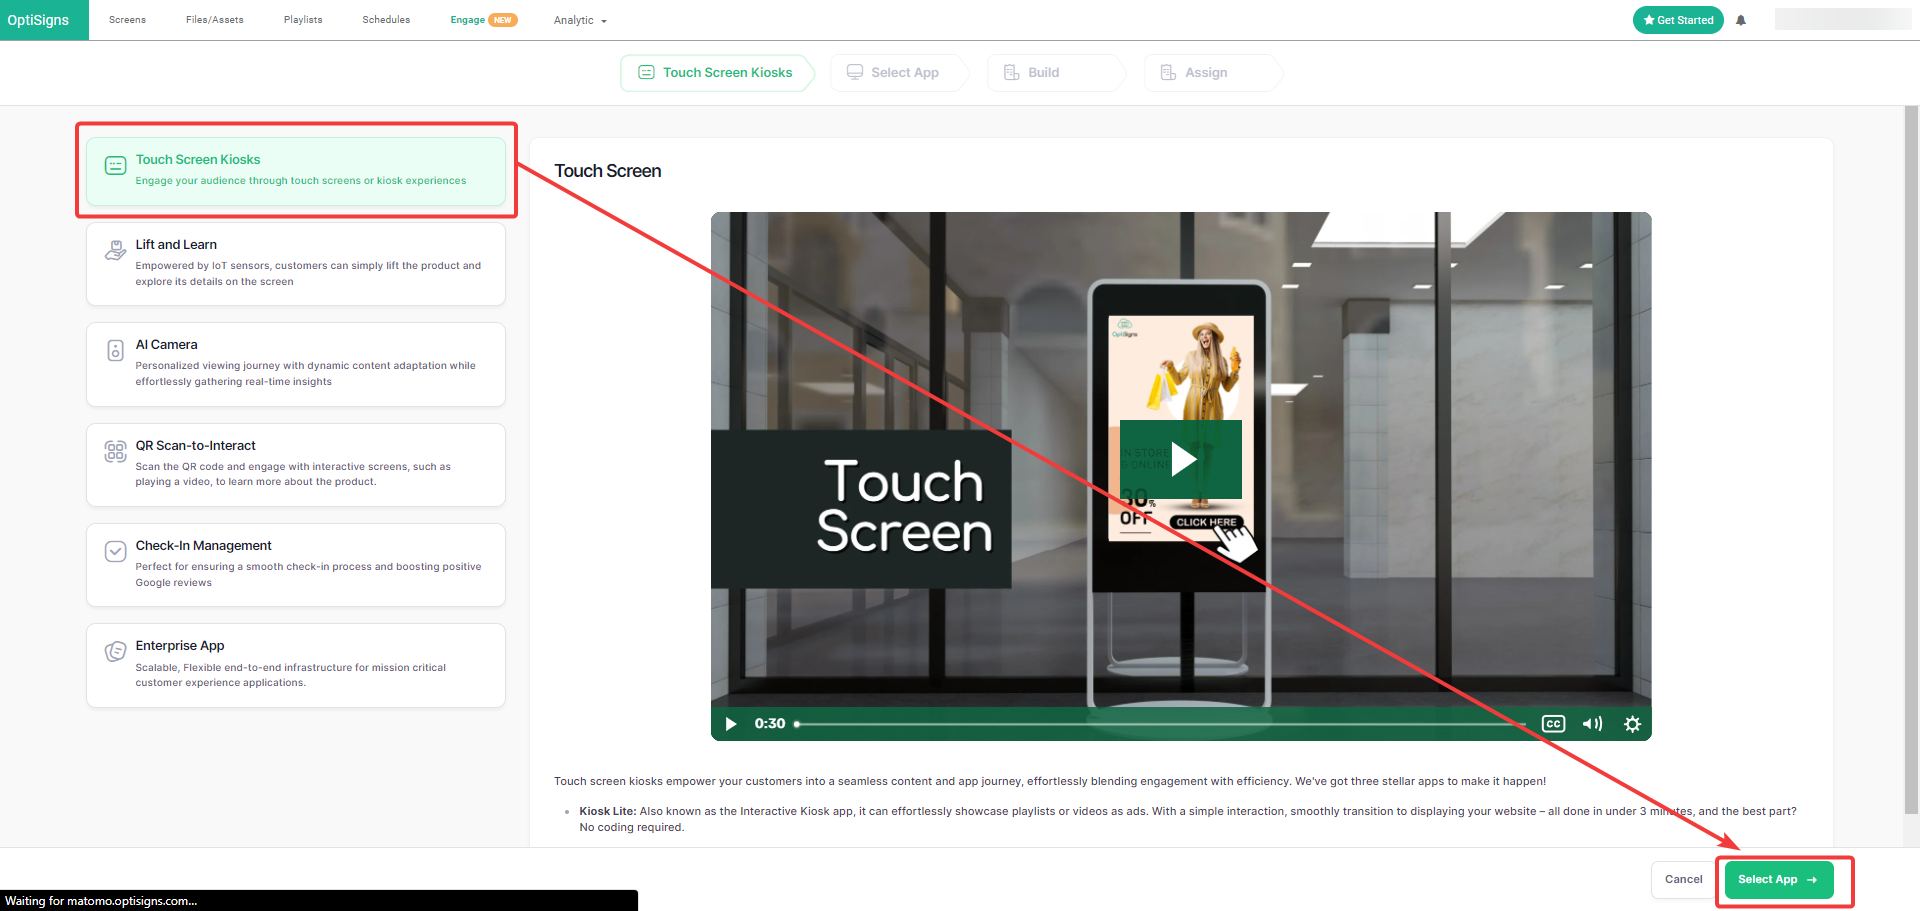Screen dimensions: 1920x911
Task: Toggle closed captions on the video
Action: tap(1553, 724)
